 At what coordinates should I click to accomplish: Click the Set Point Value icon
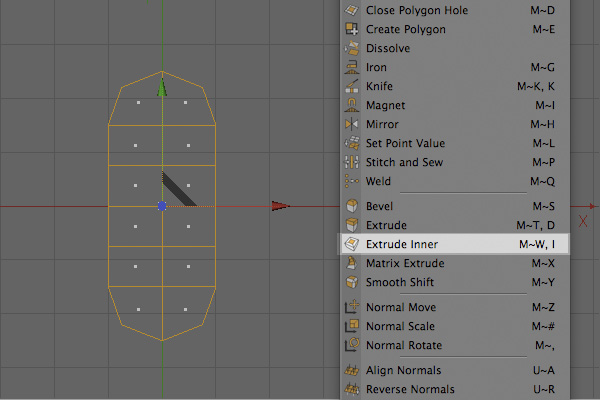point(352,143)
